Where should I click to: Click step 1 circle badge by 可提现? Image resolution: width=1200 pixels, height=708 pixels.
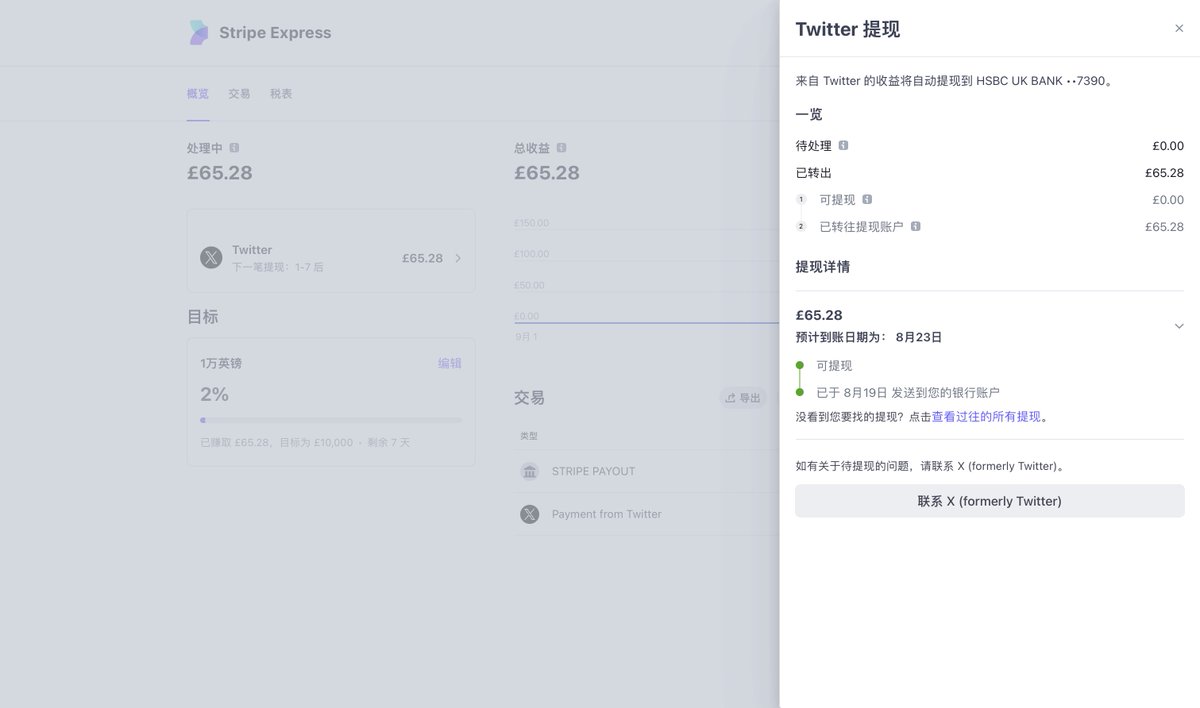pyautogui.click(x=801, y=200)
